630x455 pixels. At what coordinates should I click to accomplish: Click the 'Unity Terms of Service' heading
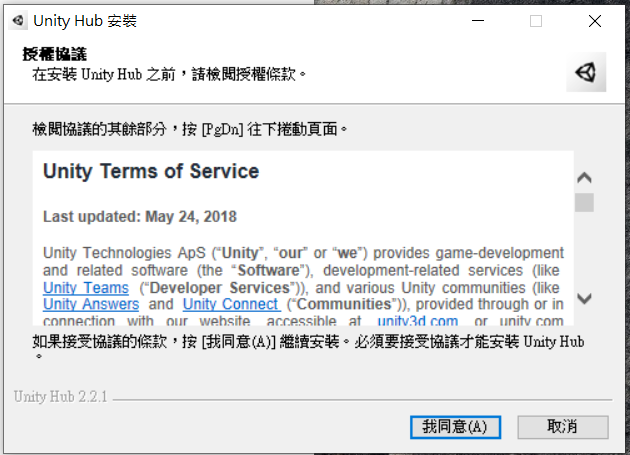coord(151,171)
